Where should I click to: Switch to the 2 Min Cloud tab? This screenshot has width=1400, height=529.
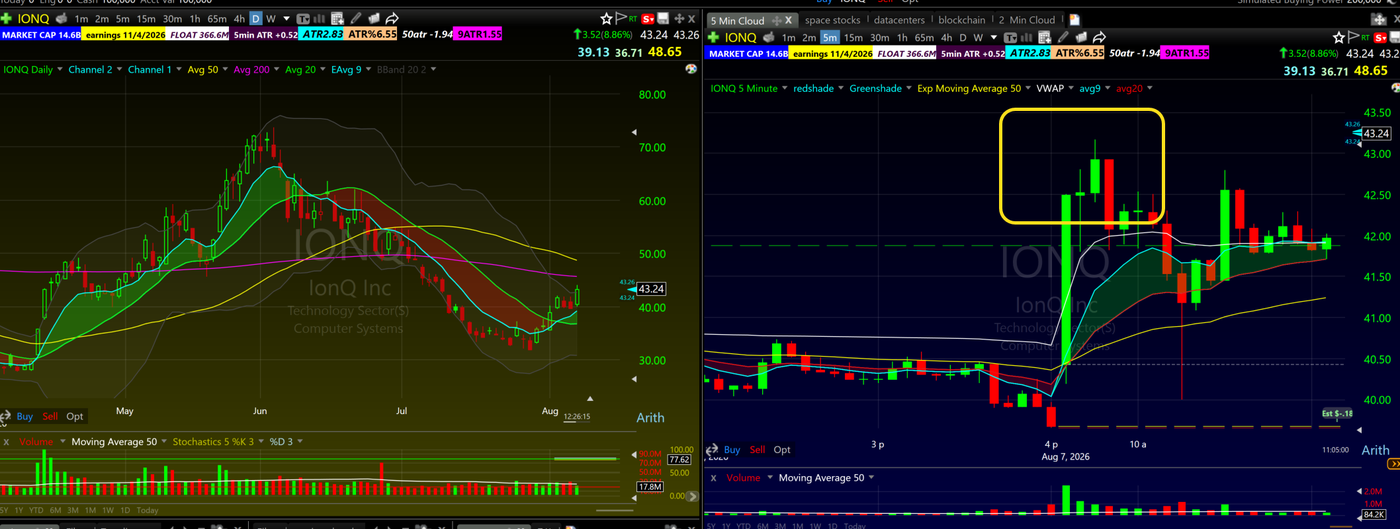(1026, 20)
